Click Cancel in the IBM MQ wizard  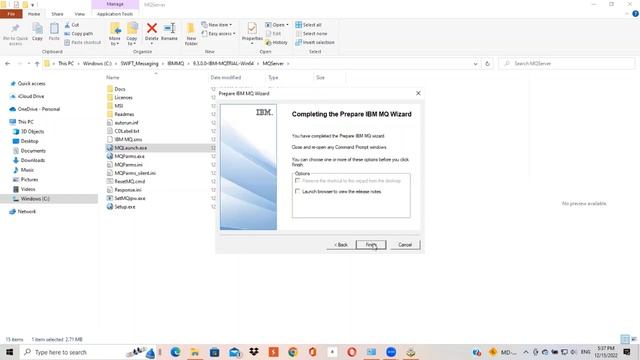coord(405,245)
